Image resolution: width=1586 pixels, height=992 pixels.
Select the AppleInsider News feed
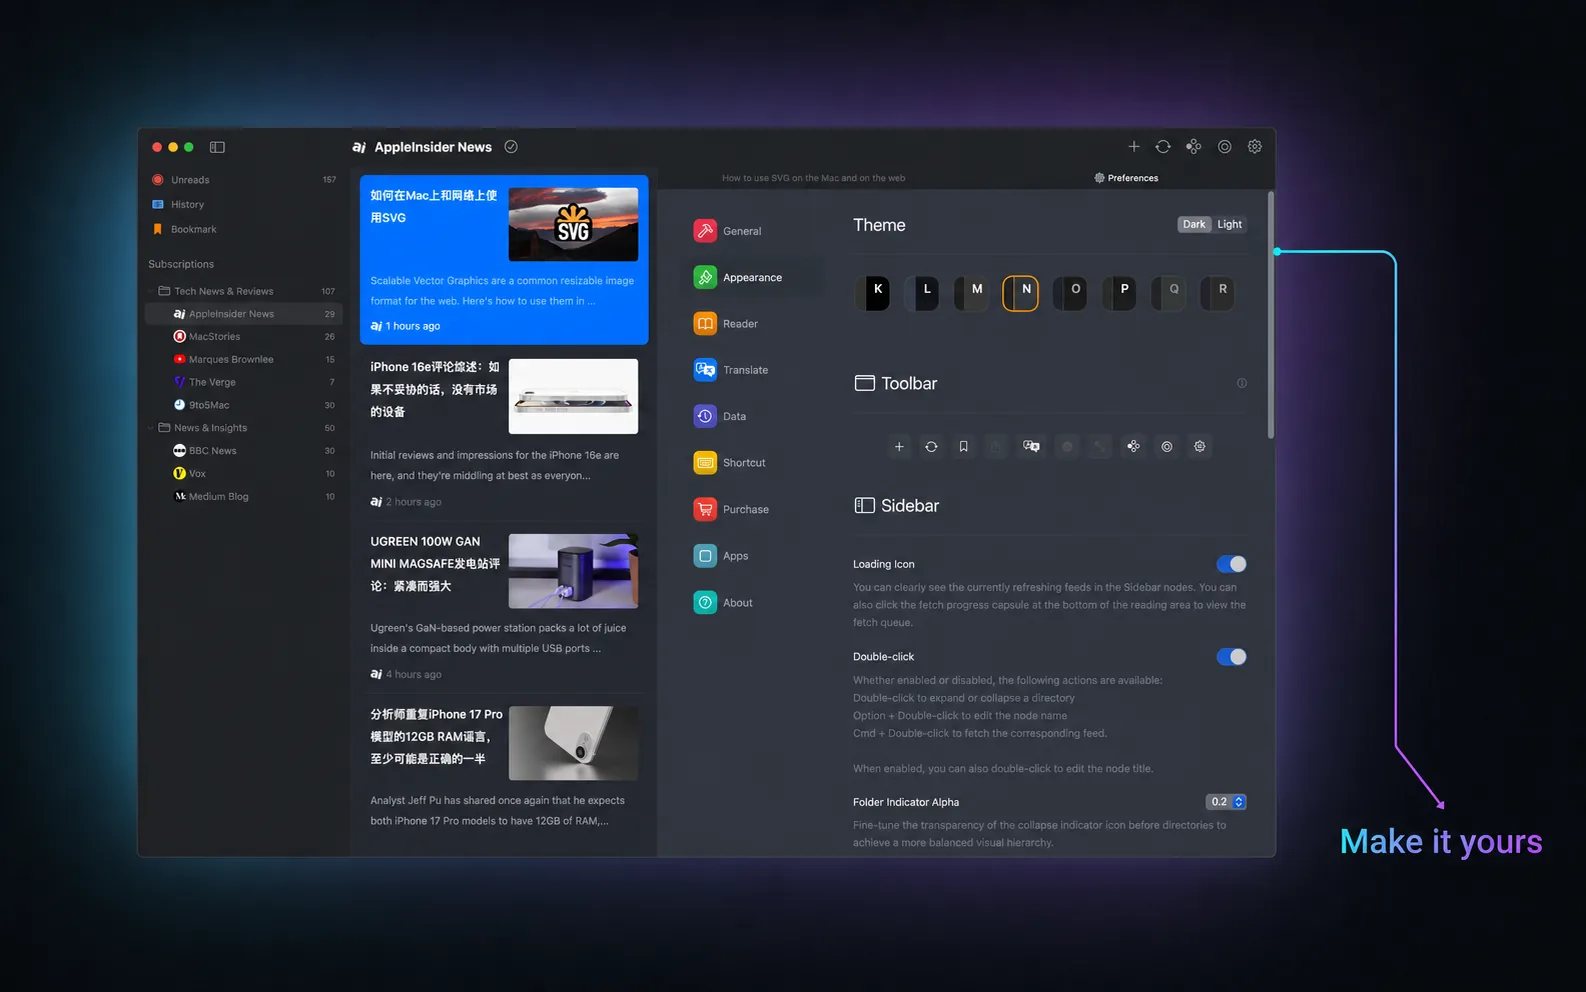point(244,314)
